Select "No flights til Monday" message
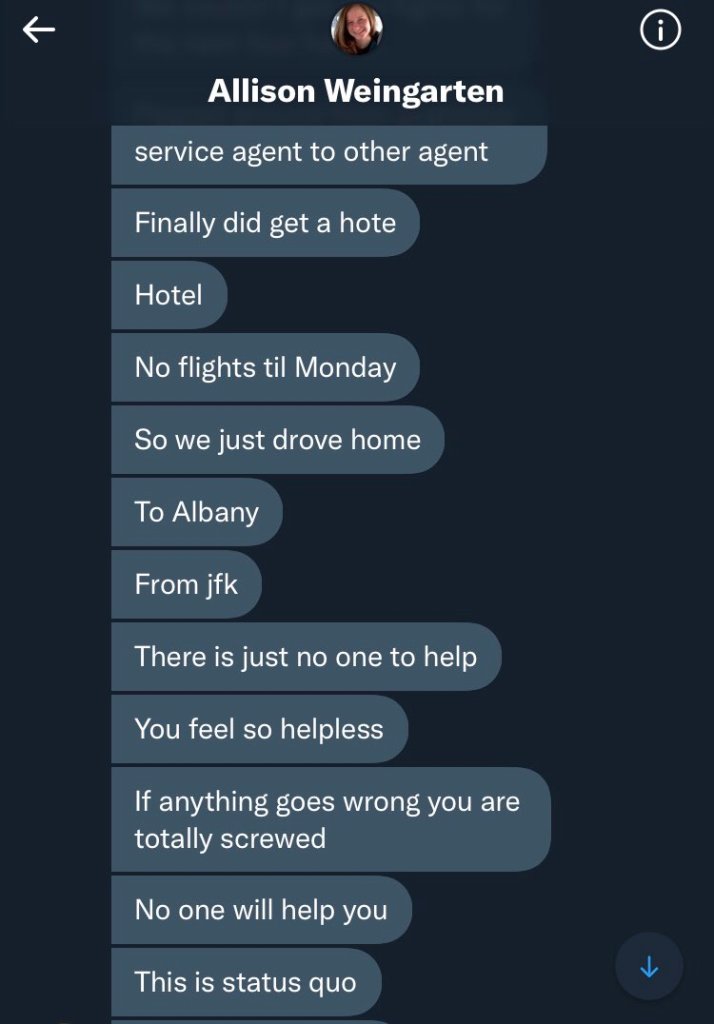714x1024 pixels. pos(265,367)
